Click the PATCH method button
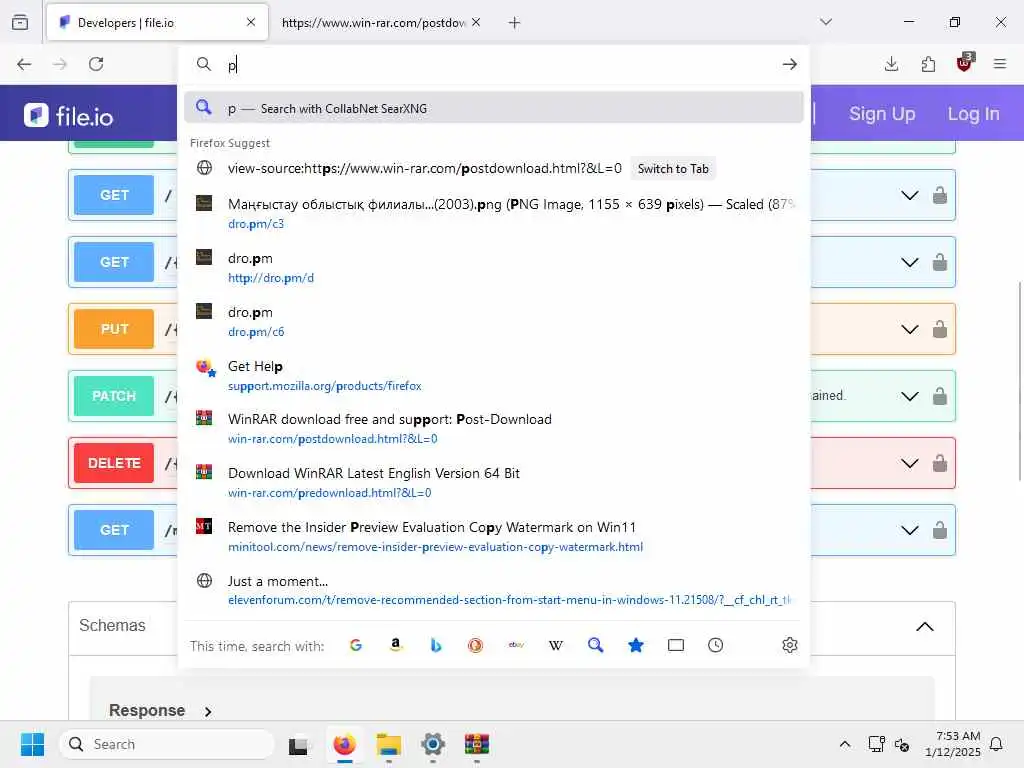The height and width of the screenshot is (768, 1024). click(x=114, y=396)
